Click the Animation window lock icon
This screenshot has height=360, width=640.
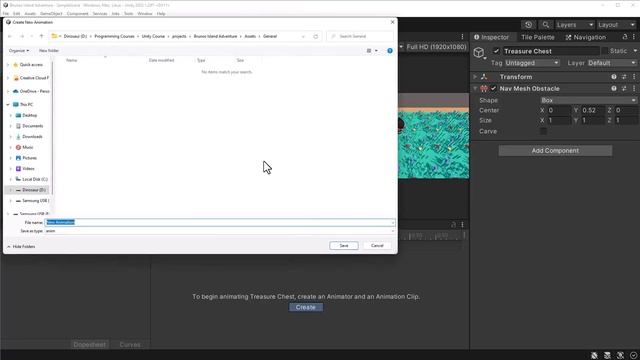pos(453,224)
